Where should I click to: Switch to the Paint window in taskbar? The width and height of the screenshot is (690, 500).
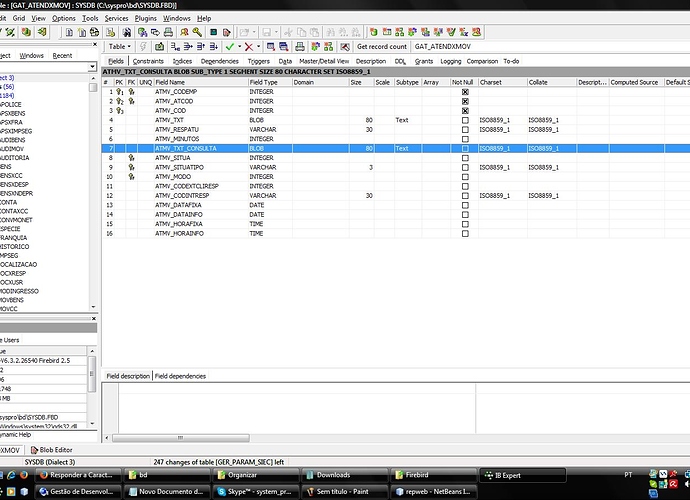[x=343, y=492]
